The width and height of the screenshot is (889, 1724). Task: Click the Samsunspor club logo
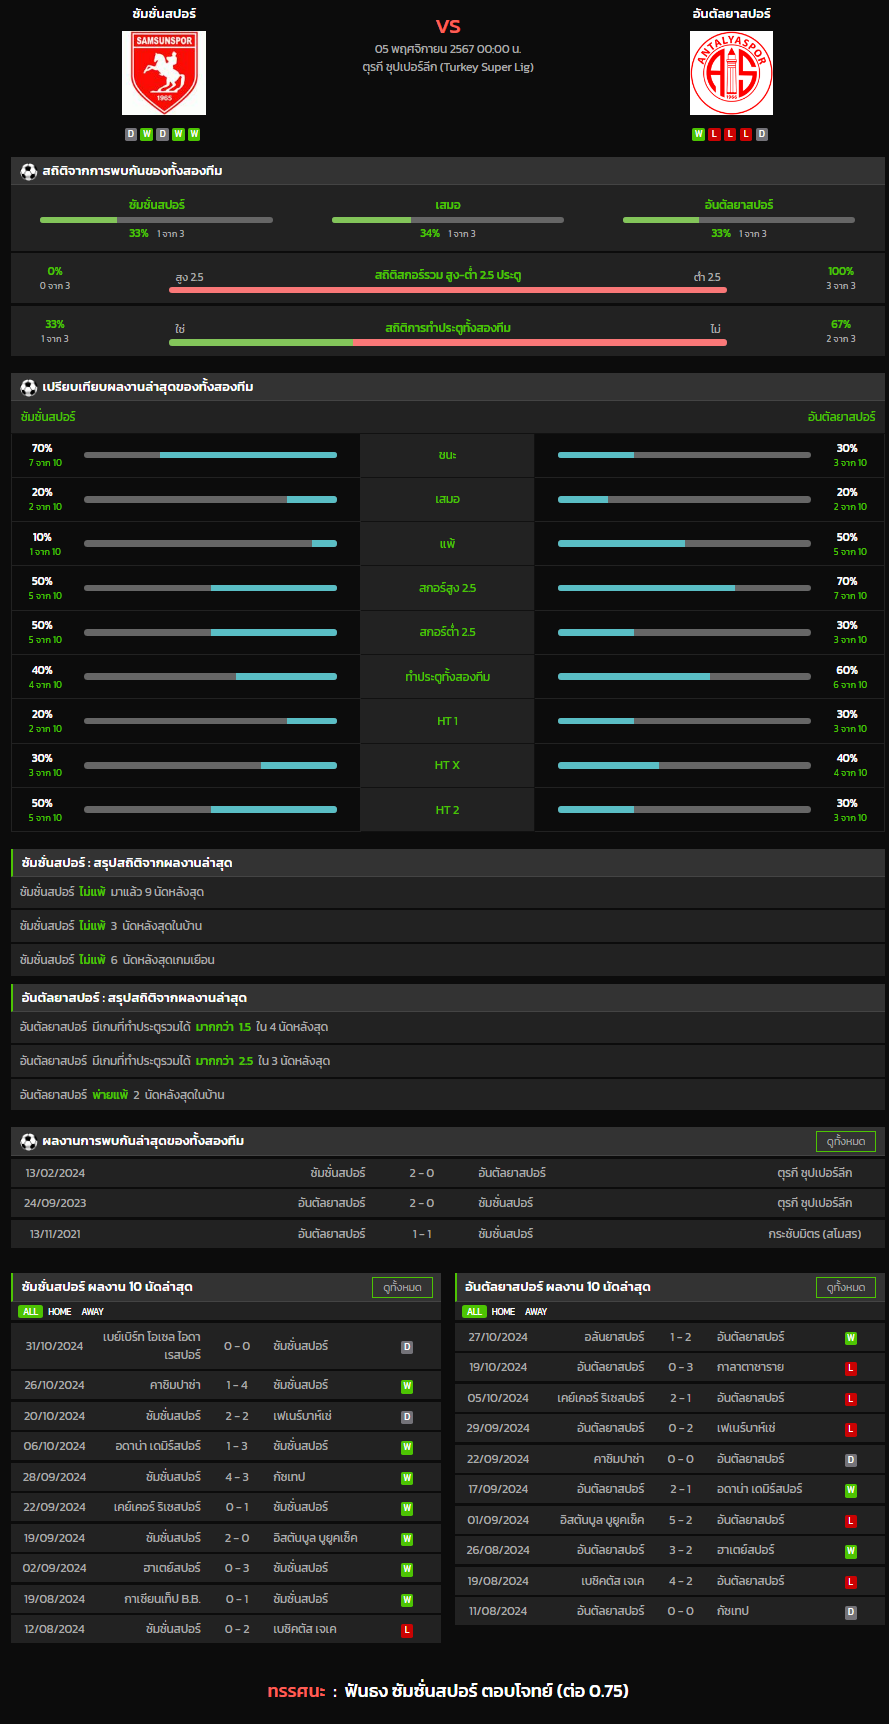164,73
